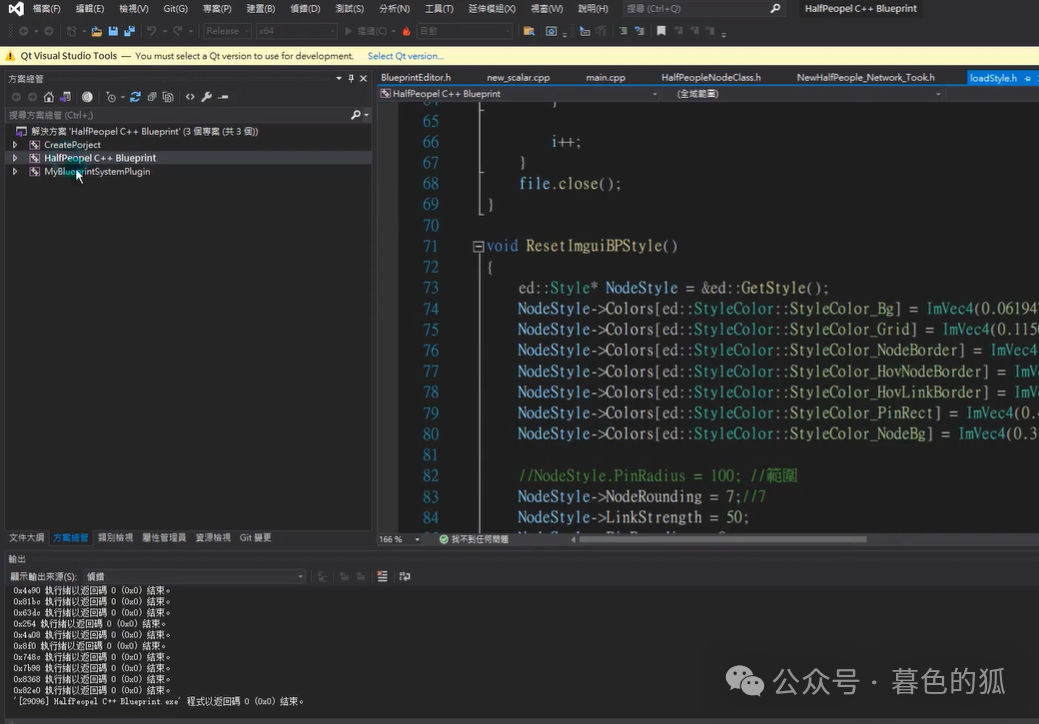Toggle word wrap in the Output panel

[x=405, y=576]
